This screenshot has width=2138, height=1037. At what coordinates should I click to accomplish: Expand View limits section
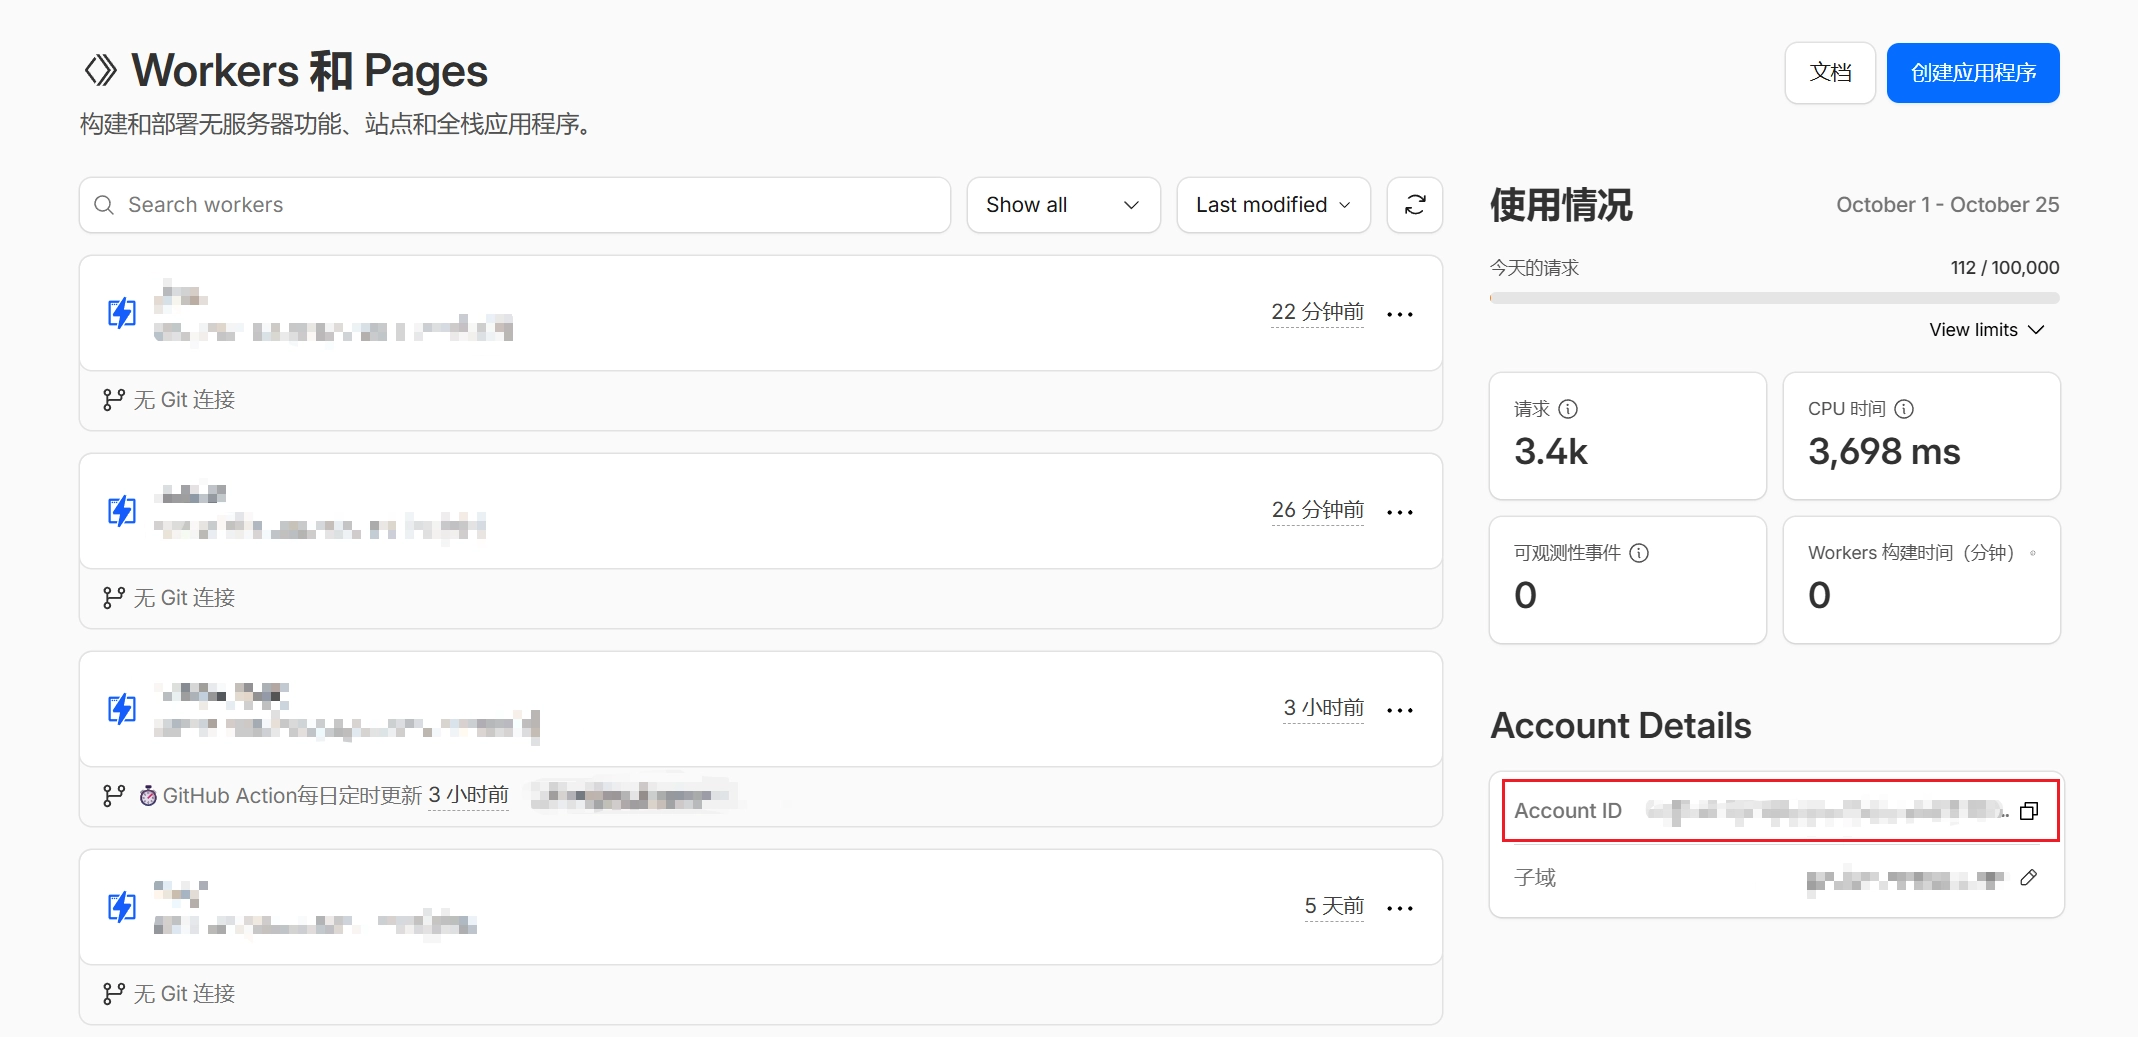[1986, 330]
